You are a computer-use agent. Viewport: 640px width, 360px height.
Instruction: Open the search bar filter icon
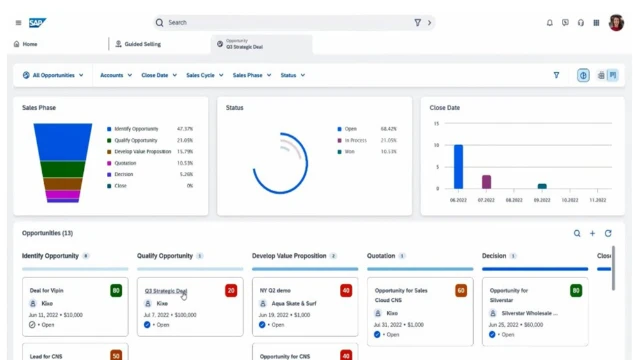tap(418, 22)
